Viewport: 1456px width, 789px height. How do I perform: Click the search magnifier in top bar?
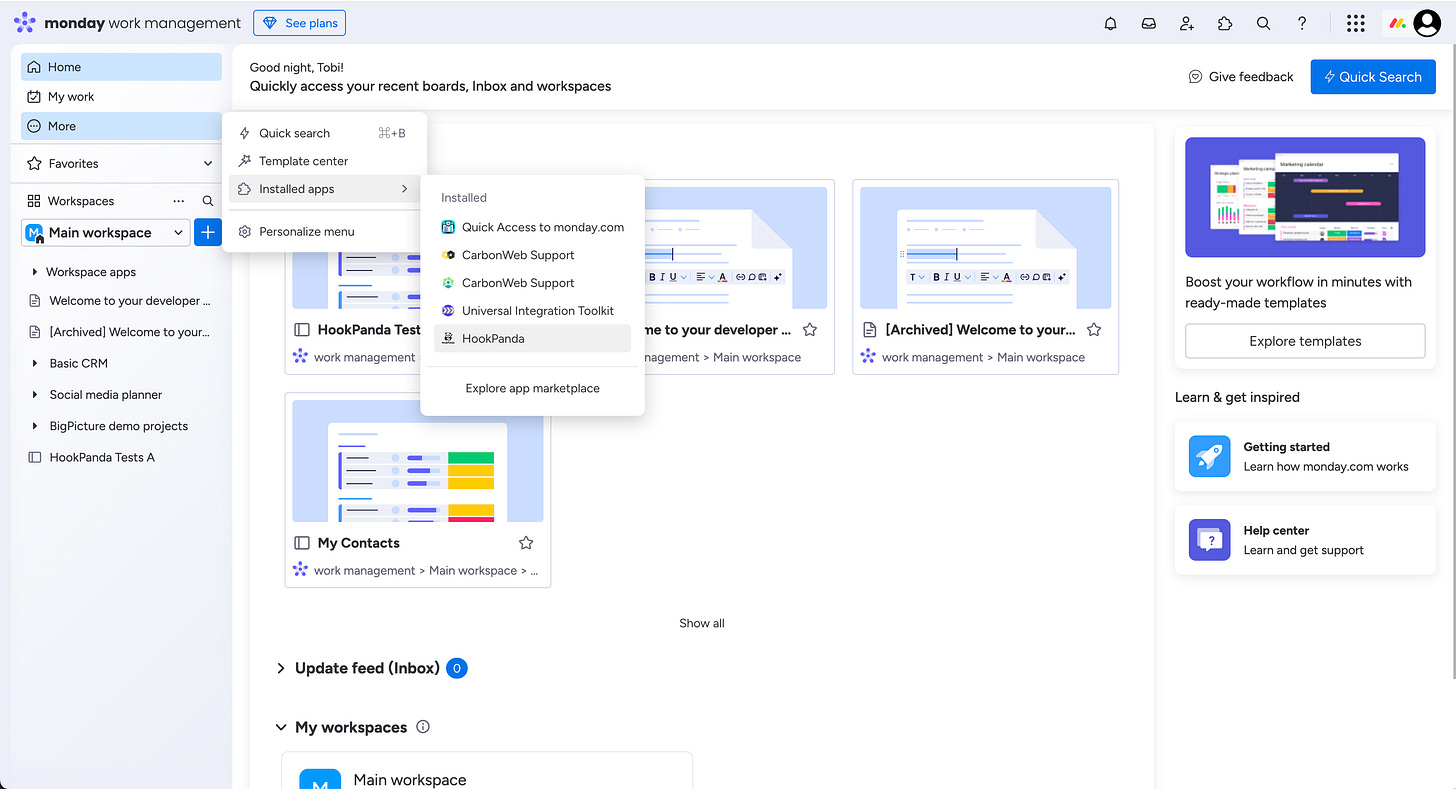(1264, 23)
